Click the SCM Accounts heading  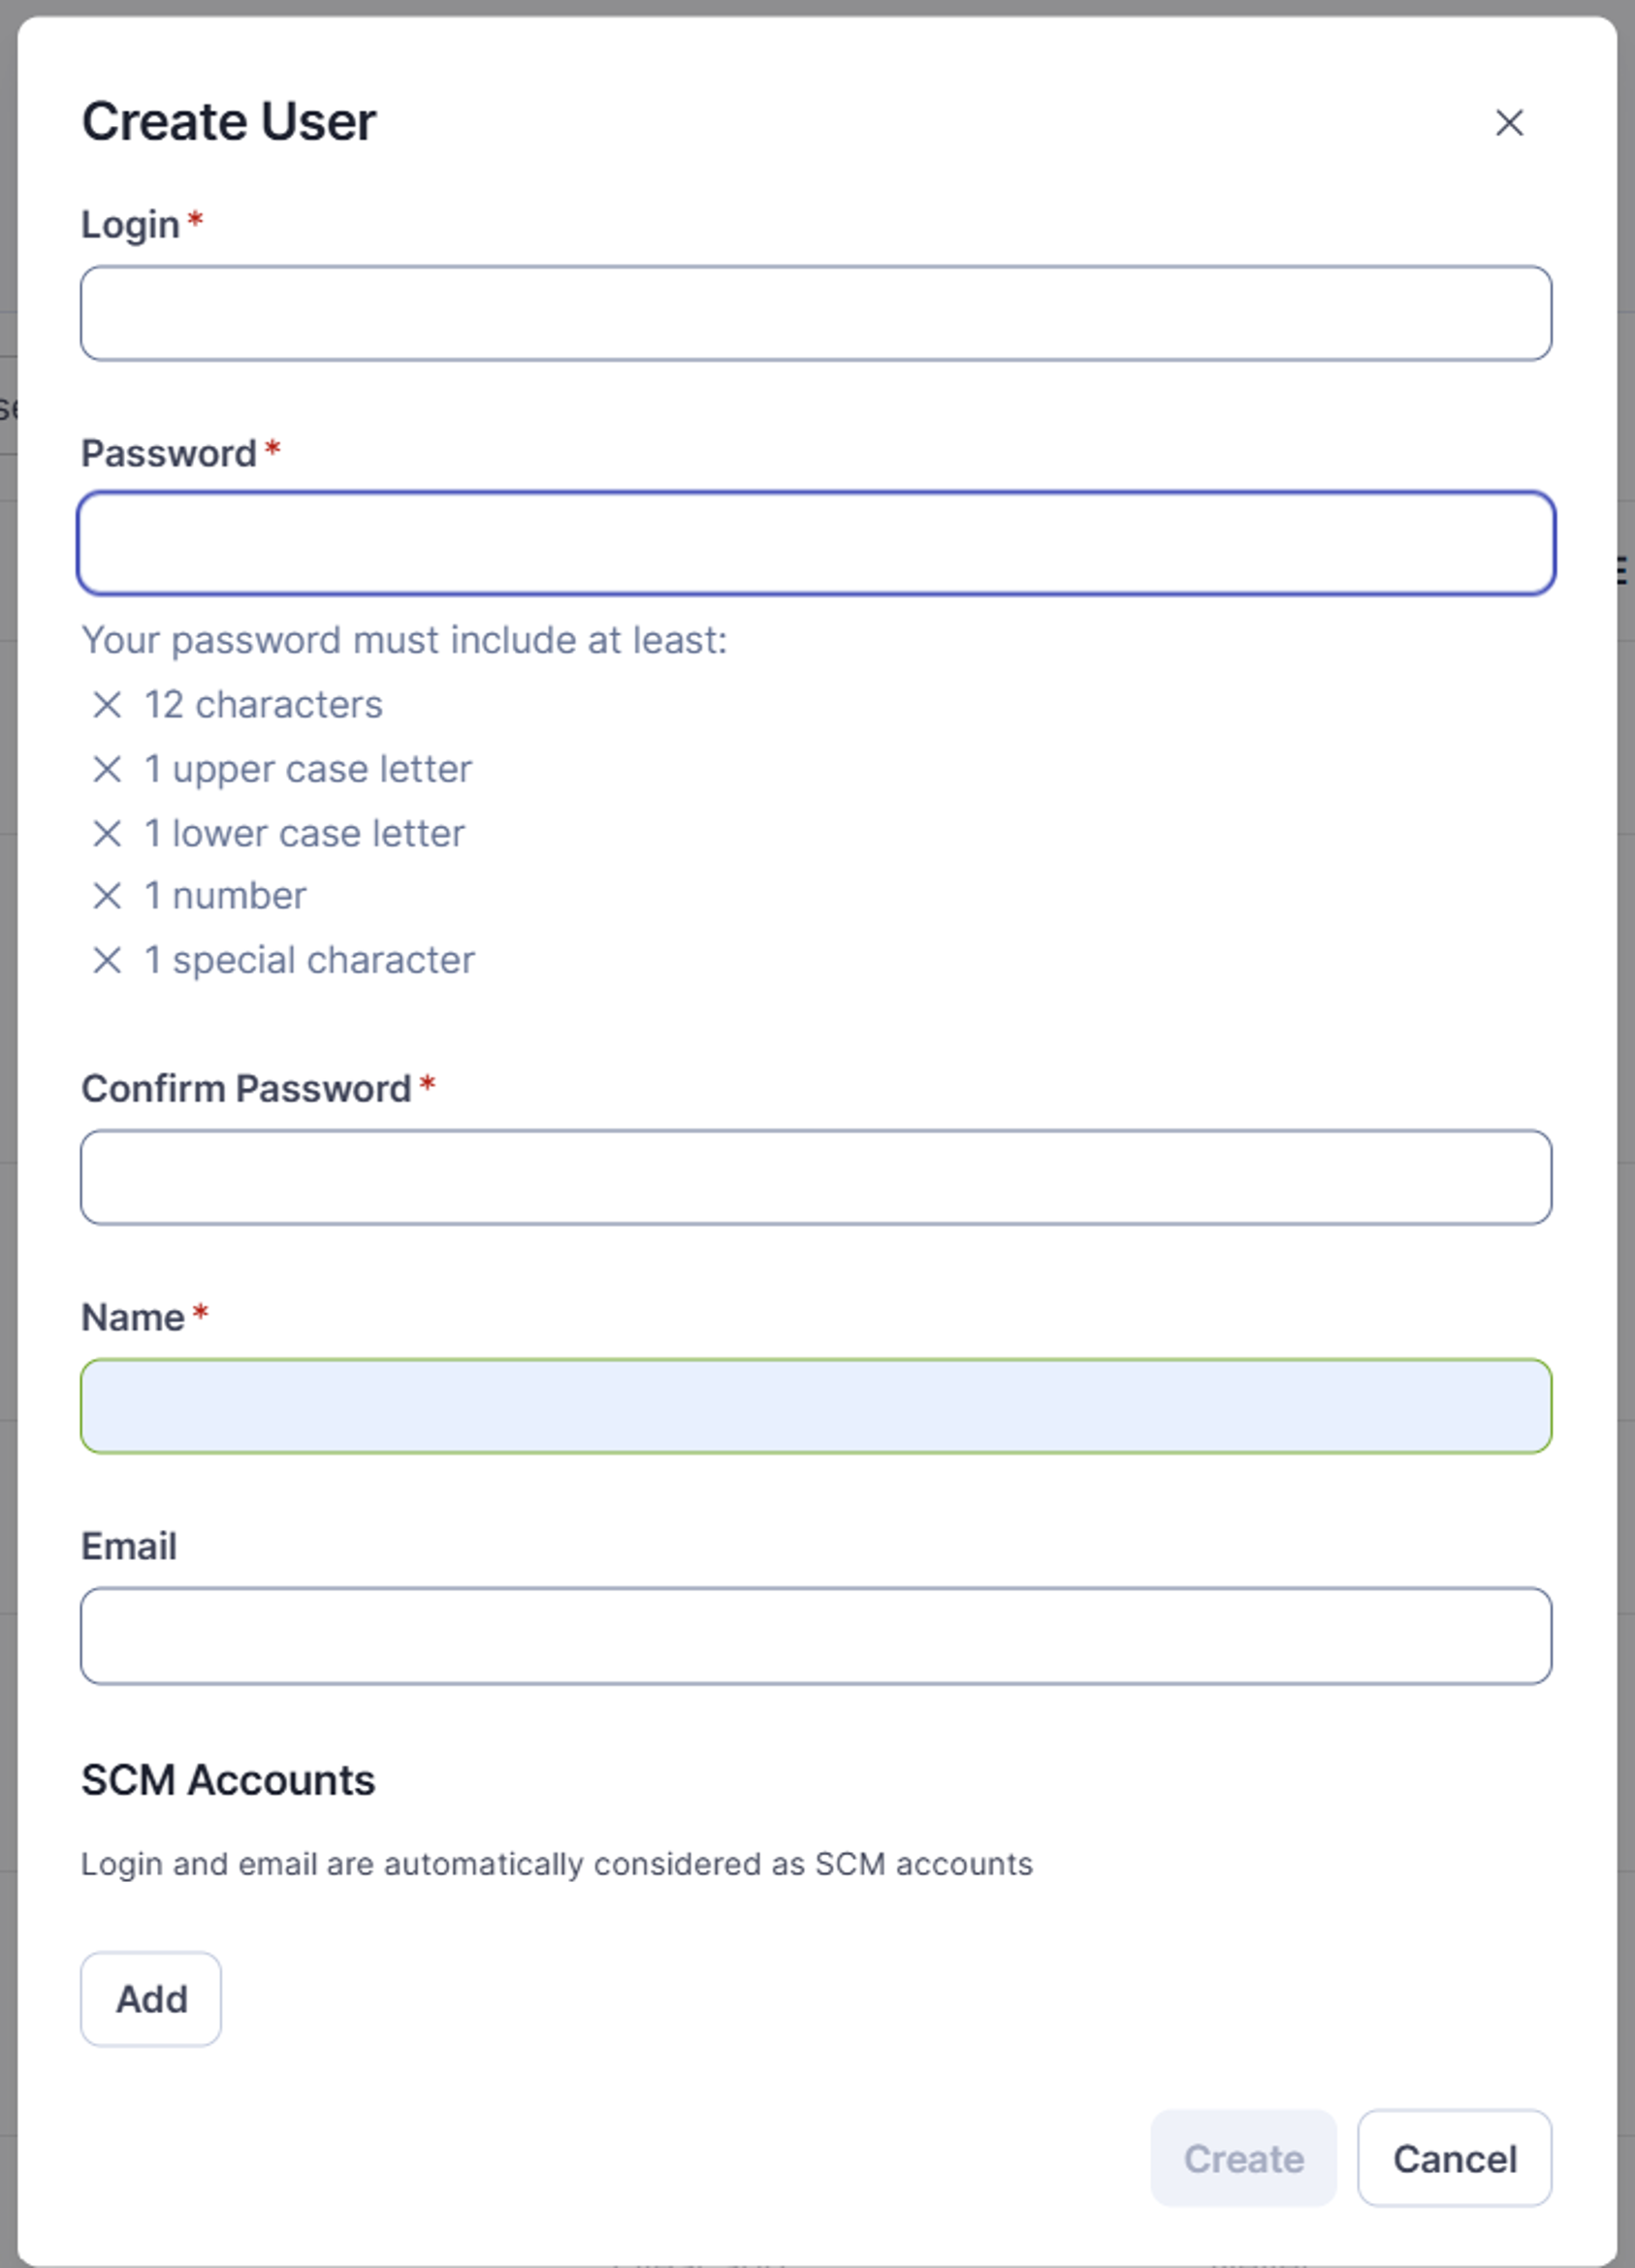tap(228, 1781)
